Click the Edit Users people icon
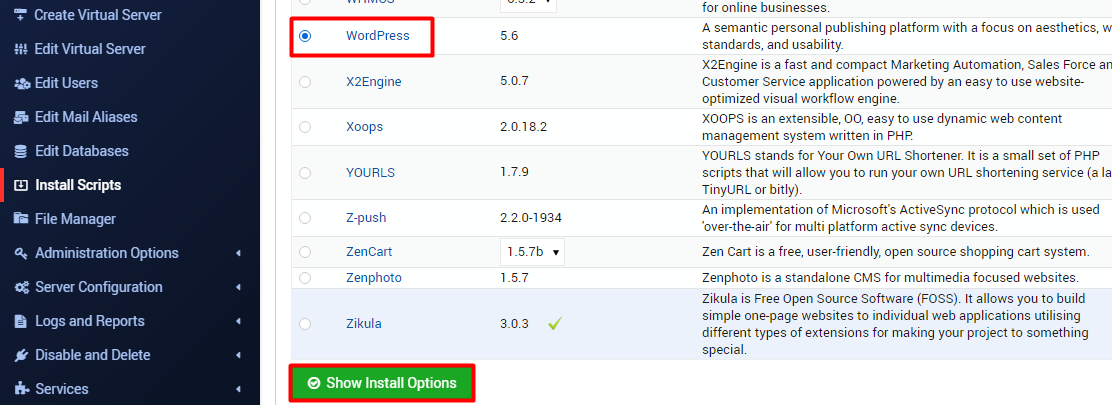The height and width of the screenshot is (405, 1112). point(21,83)
